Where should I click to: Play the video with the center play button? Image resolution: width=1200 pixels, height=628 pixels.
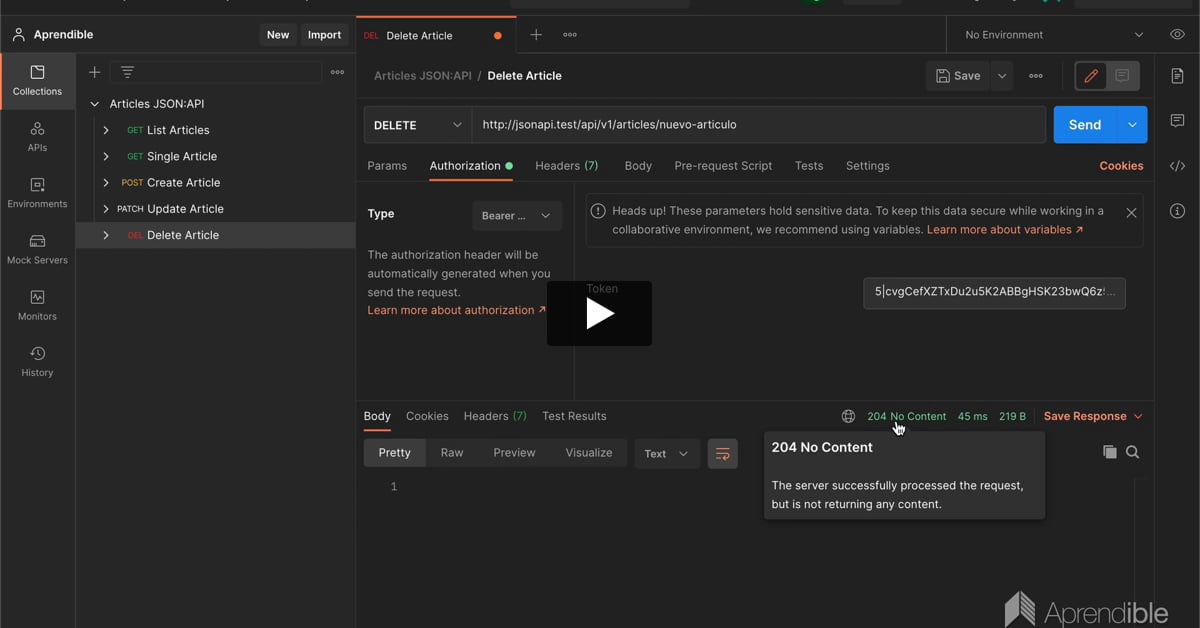tap(599, 314)
